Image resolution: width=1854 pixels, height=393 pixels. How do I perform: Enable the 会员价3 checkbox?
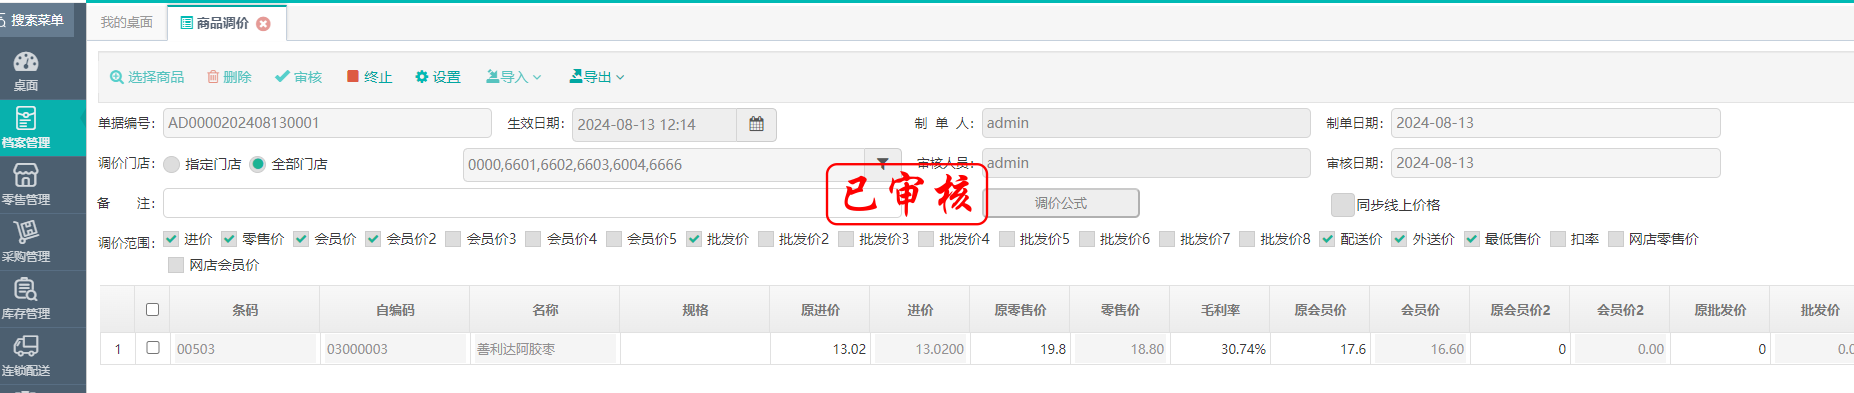tap(453, 239)
